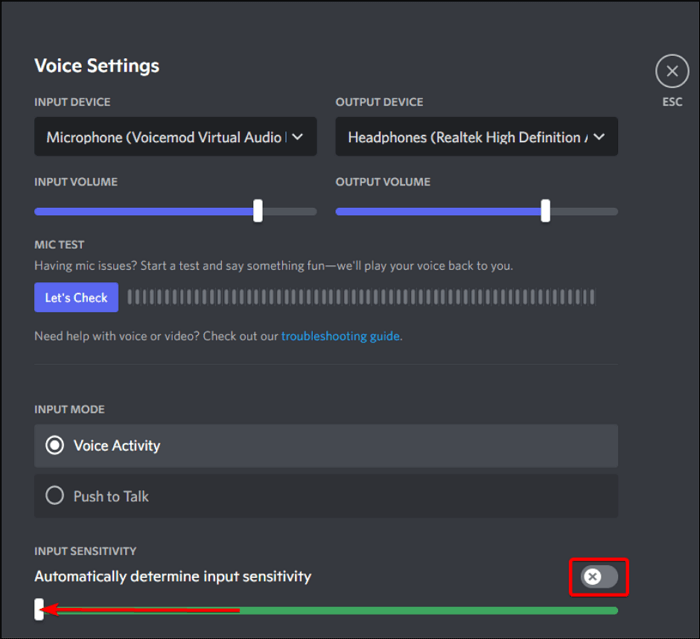Click the Input Volume slider handle

click(x=258, y=211)
